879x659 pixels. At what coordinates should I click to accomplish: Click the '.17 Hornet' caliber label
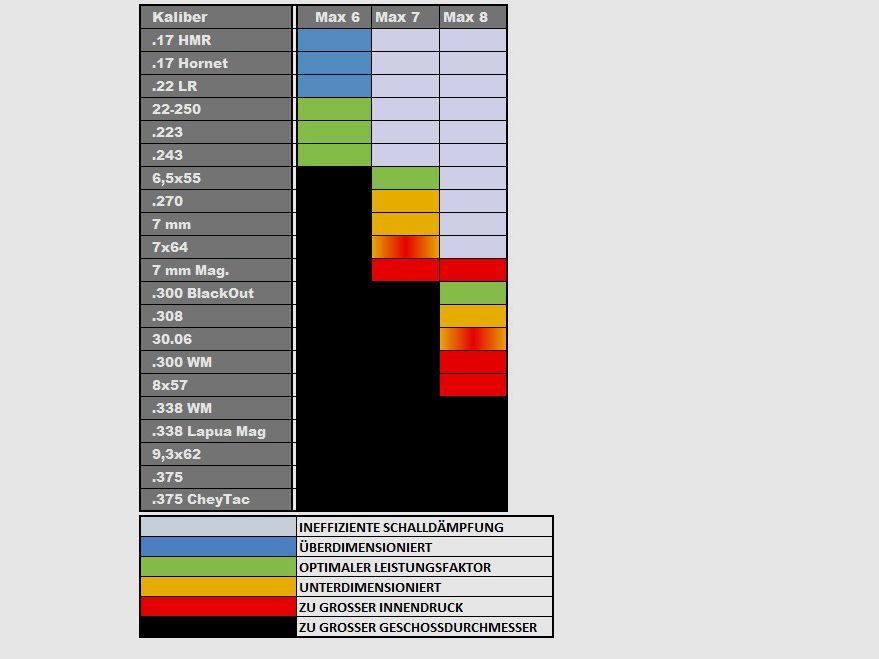click(x=190, y=63)
